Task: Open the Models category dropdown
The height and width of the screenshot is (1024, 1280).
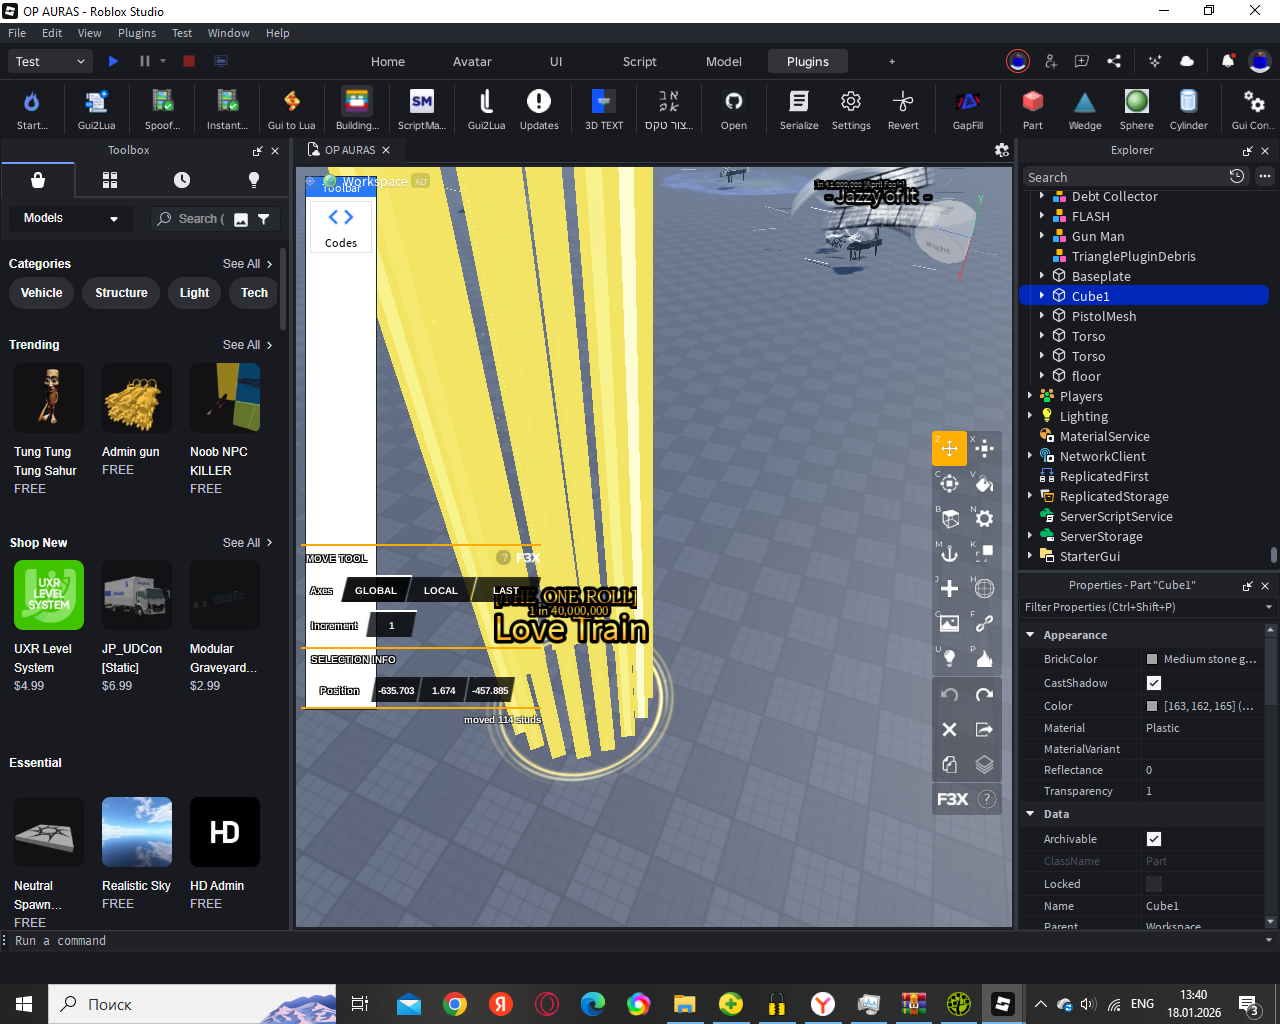Action: (x=70, y=218)
